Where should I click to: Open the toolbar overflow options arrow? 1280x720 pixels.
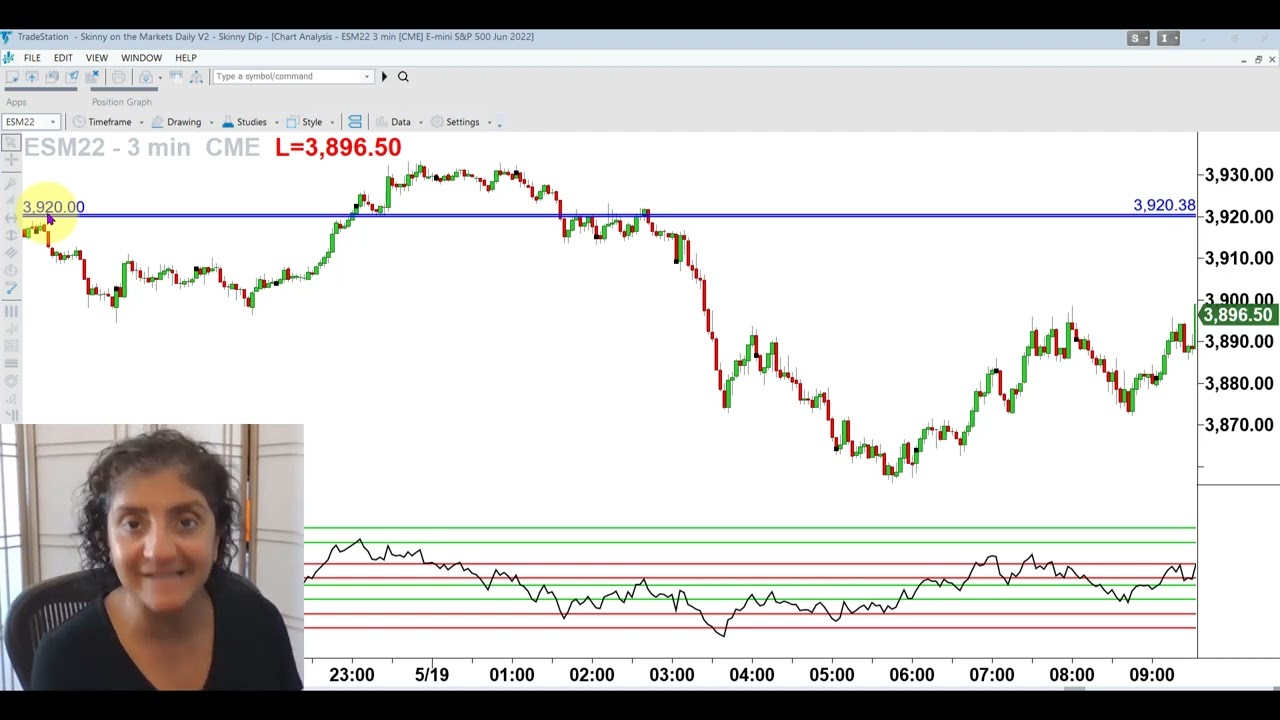point(500,123)
